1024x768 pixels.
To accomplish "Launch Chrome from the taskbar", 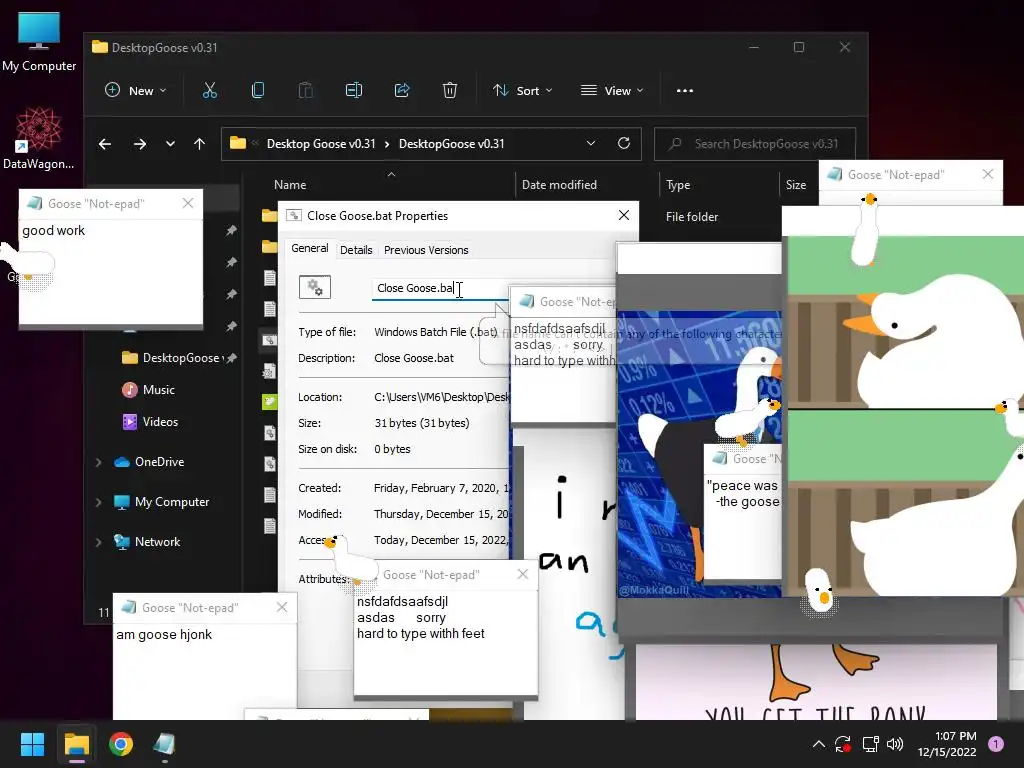I will pos(121,744).
